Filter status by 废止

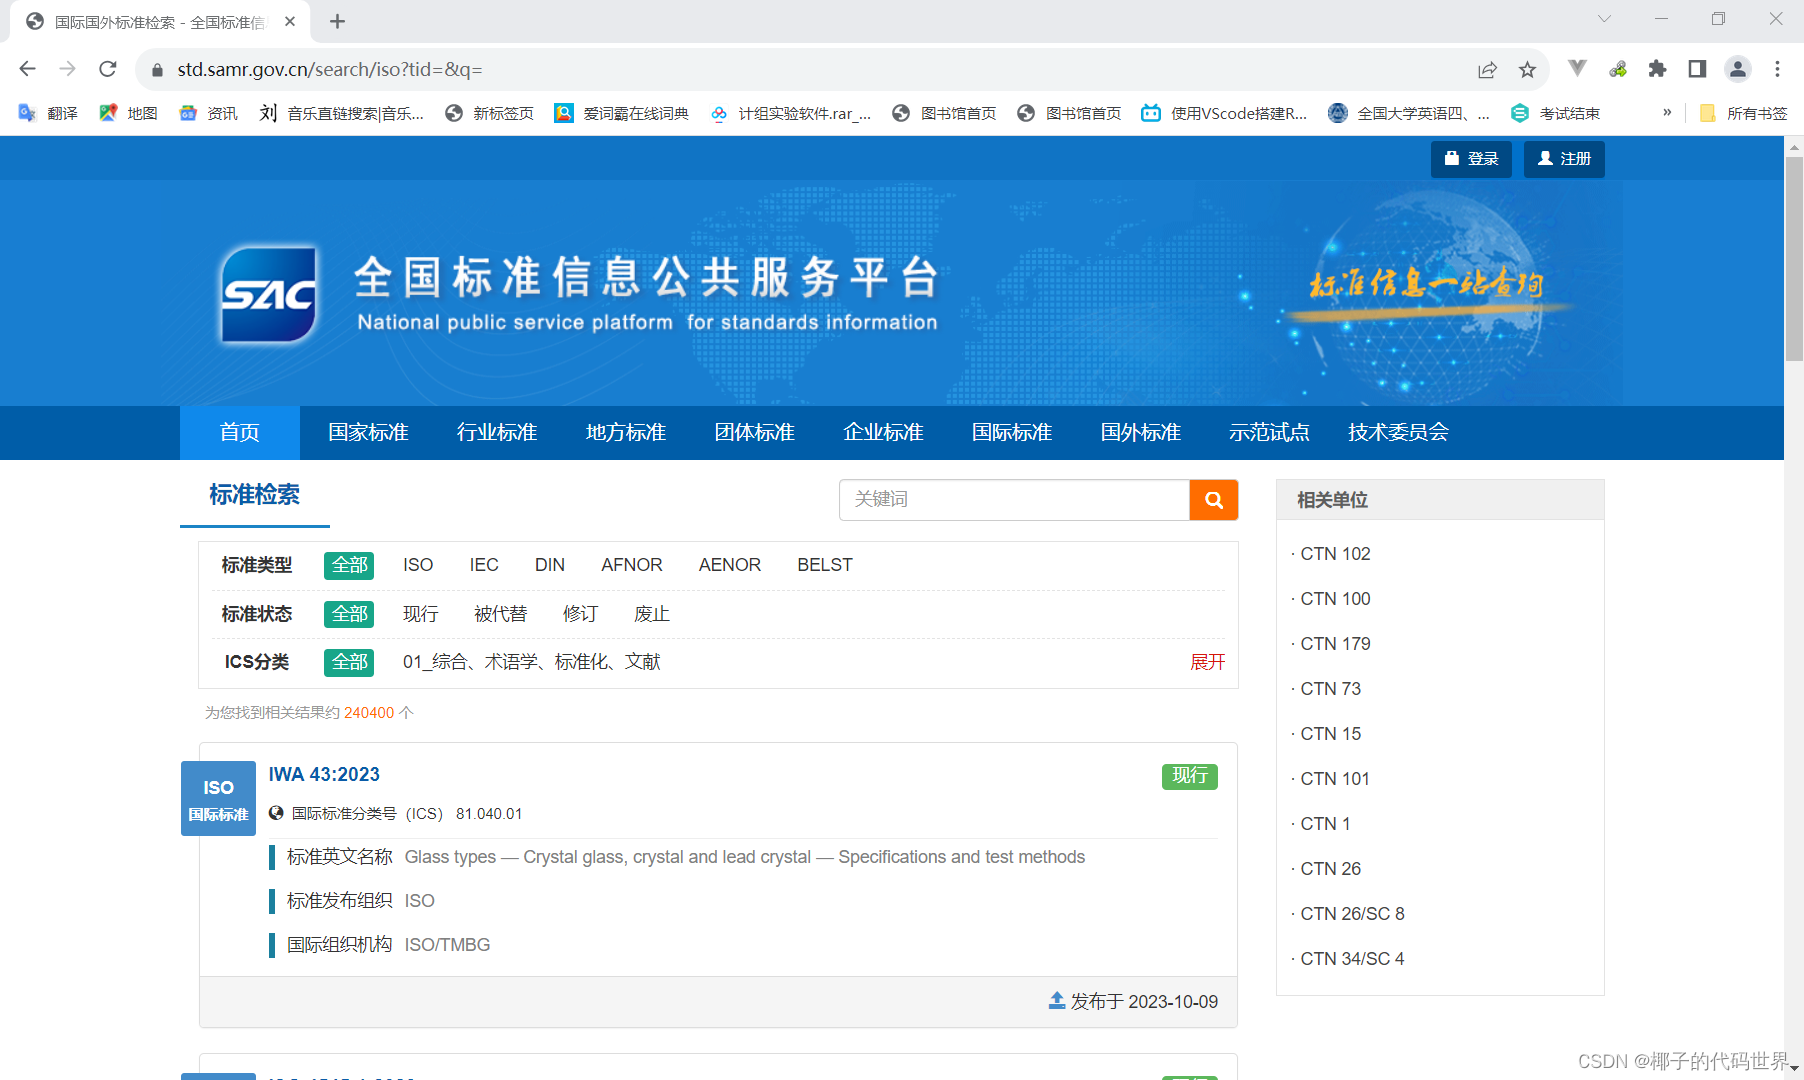[652, 614]
